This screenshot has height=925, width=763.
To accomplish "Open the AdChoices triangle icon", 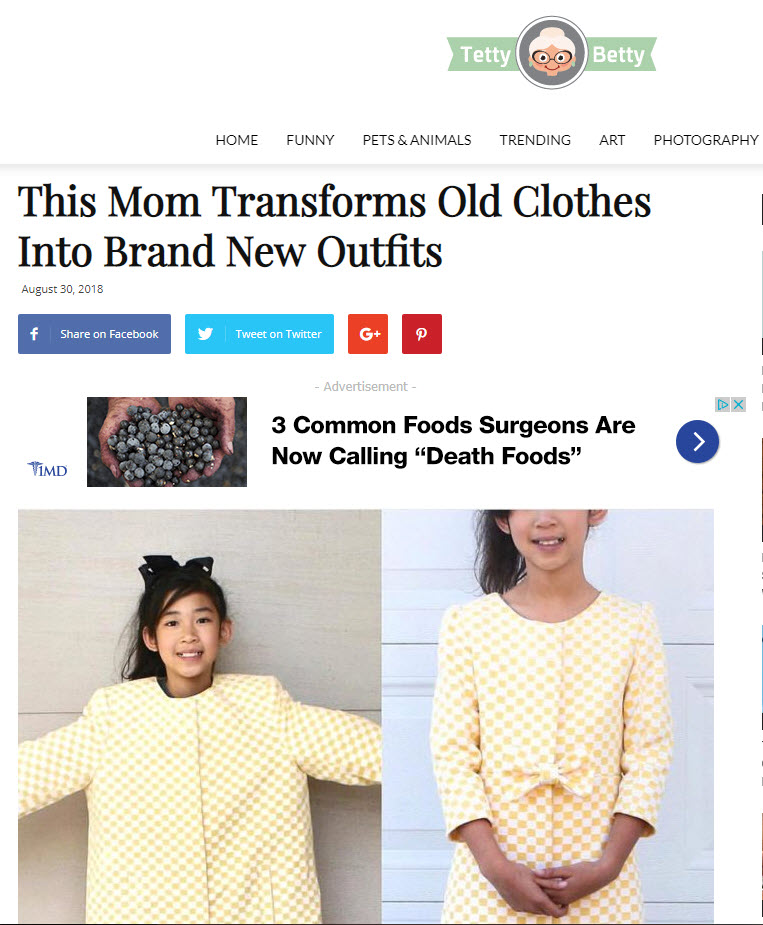I will [x=723, y=404].
